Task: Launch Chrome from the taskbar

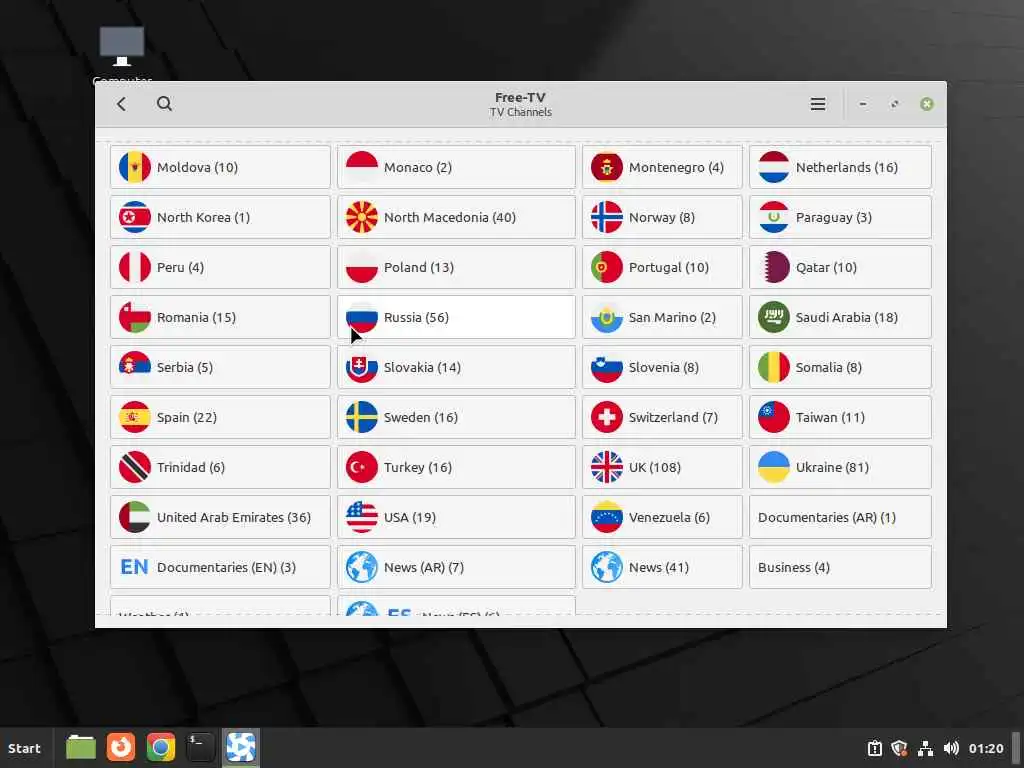Action: pyautogui.click(x=161, y=748)
